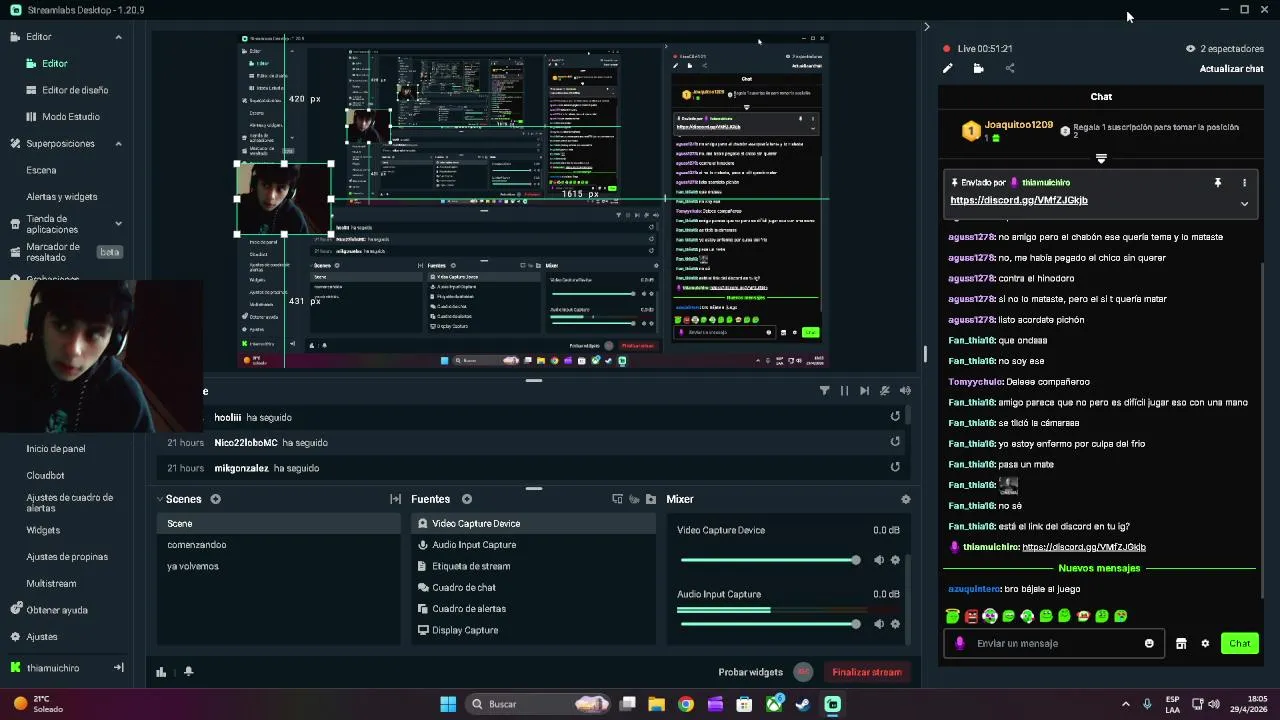Send message with green Chat button
This screenshot has width=1280, height=720.
[x=1239, y=643]
